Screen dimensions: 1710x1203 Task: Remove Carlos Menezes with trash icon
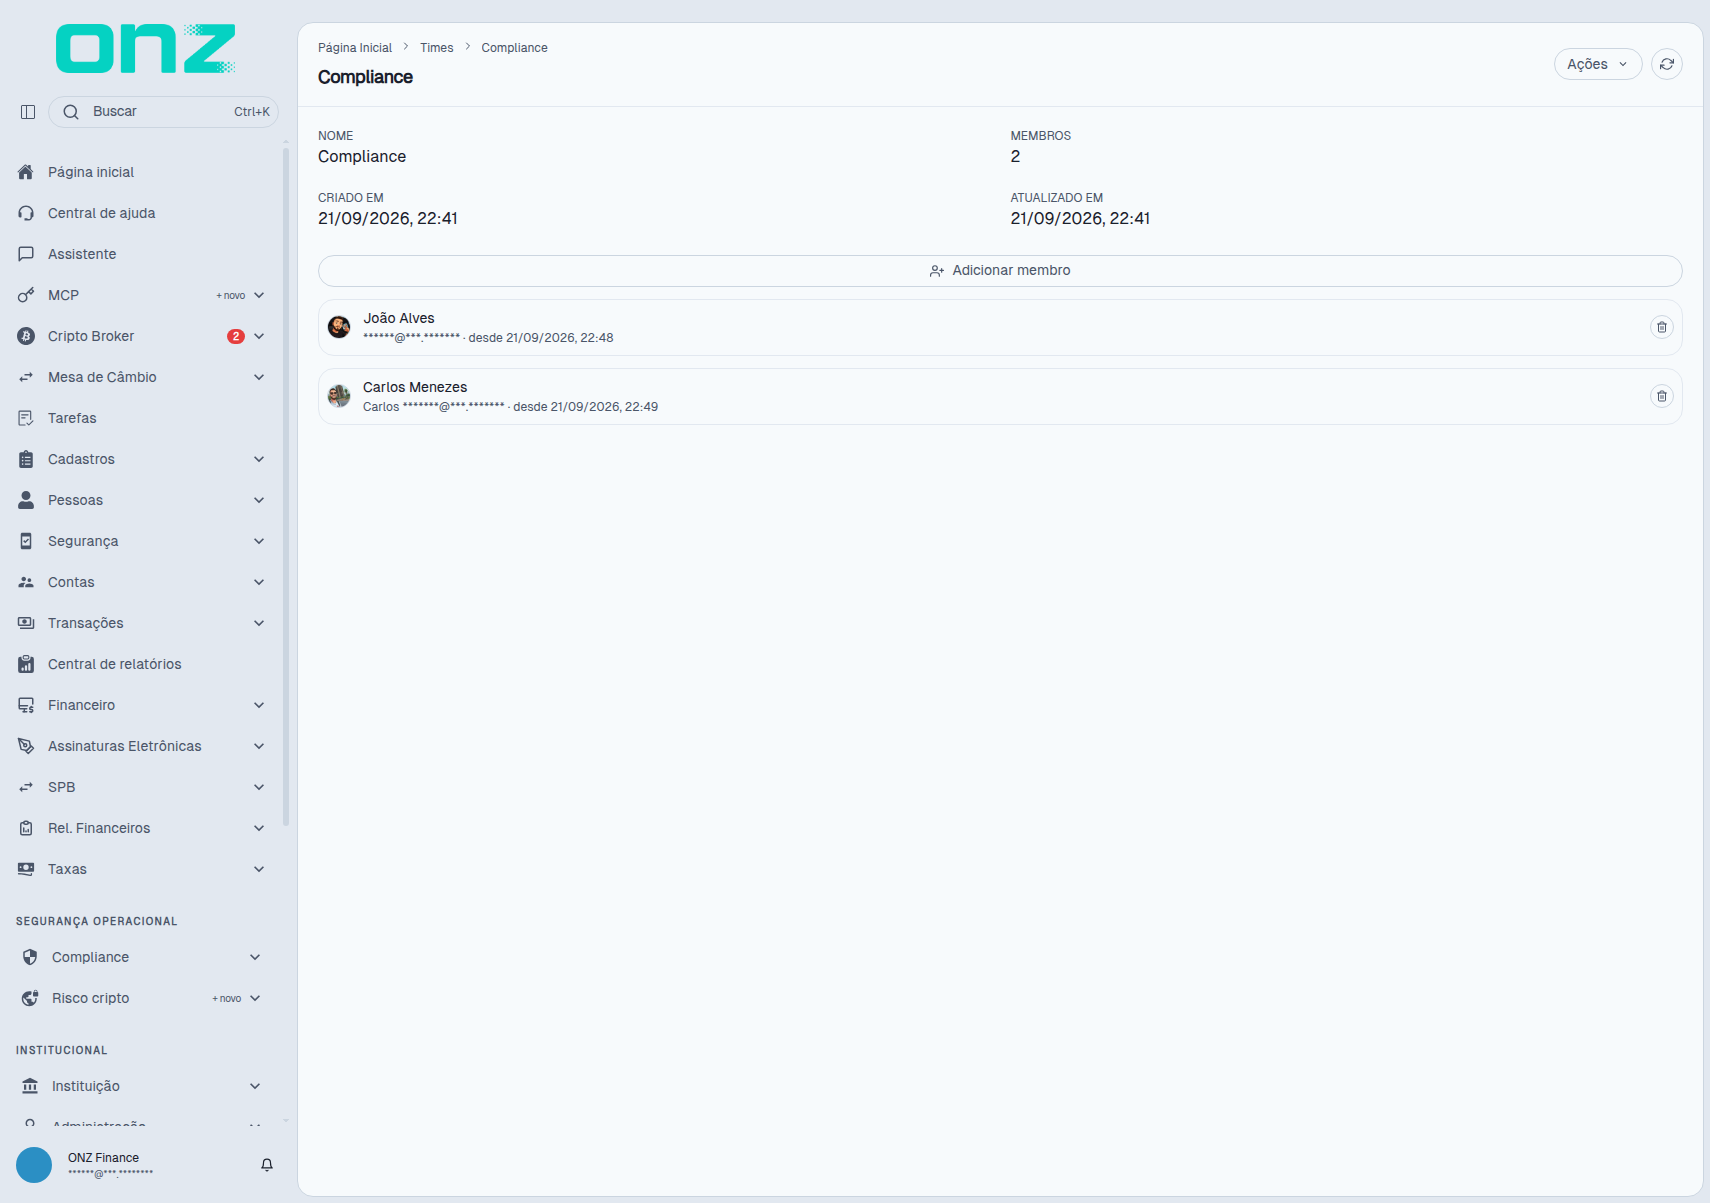(x=1661, y=396)
